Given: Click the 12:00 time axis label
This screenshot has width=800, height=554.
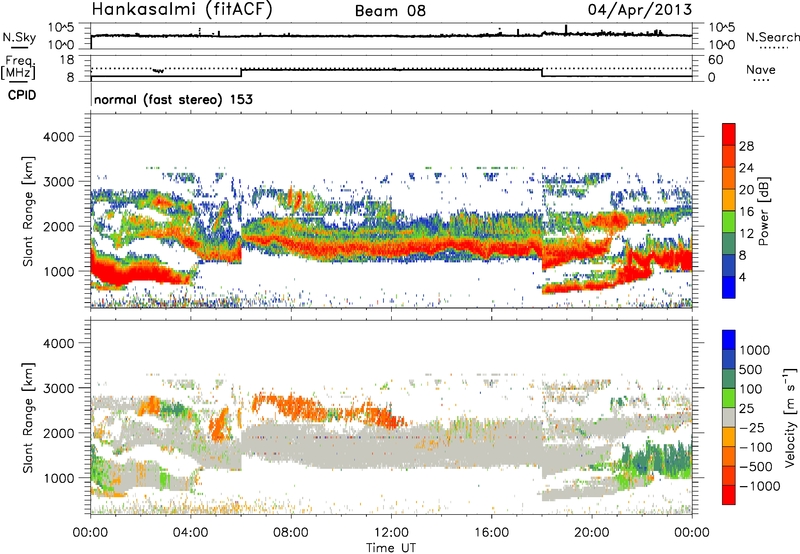Looking at the screenshot, I should [x=391, y=533].
